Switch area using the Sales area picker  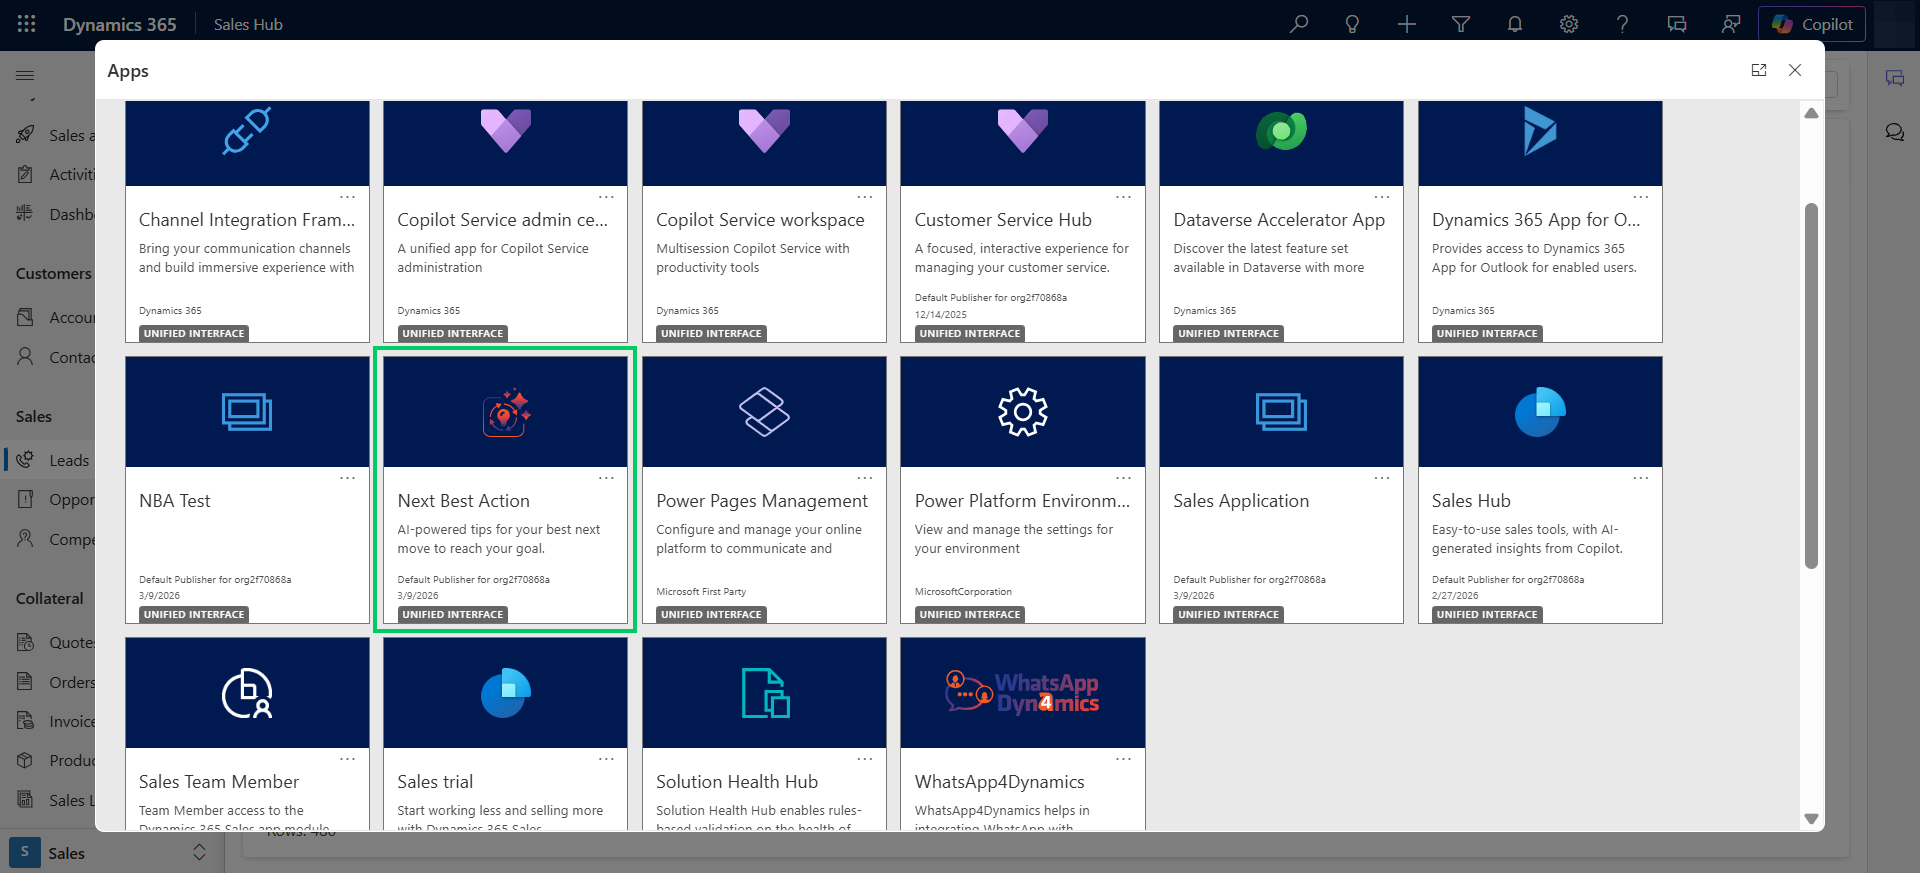click(110, 853)
